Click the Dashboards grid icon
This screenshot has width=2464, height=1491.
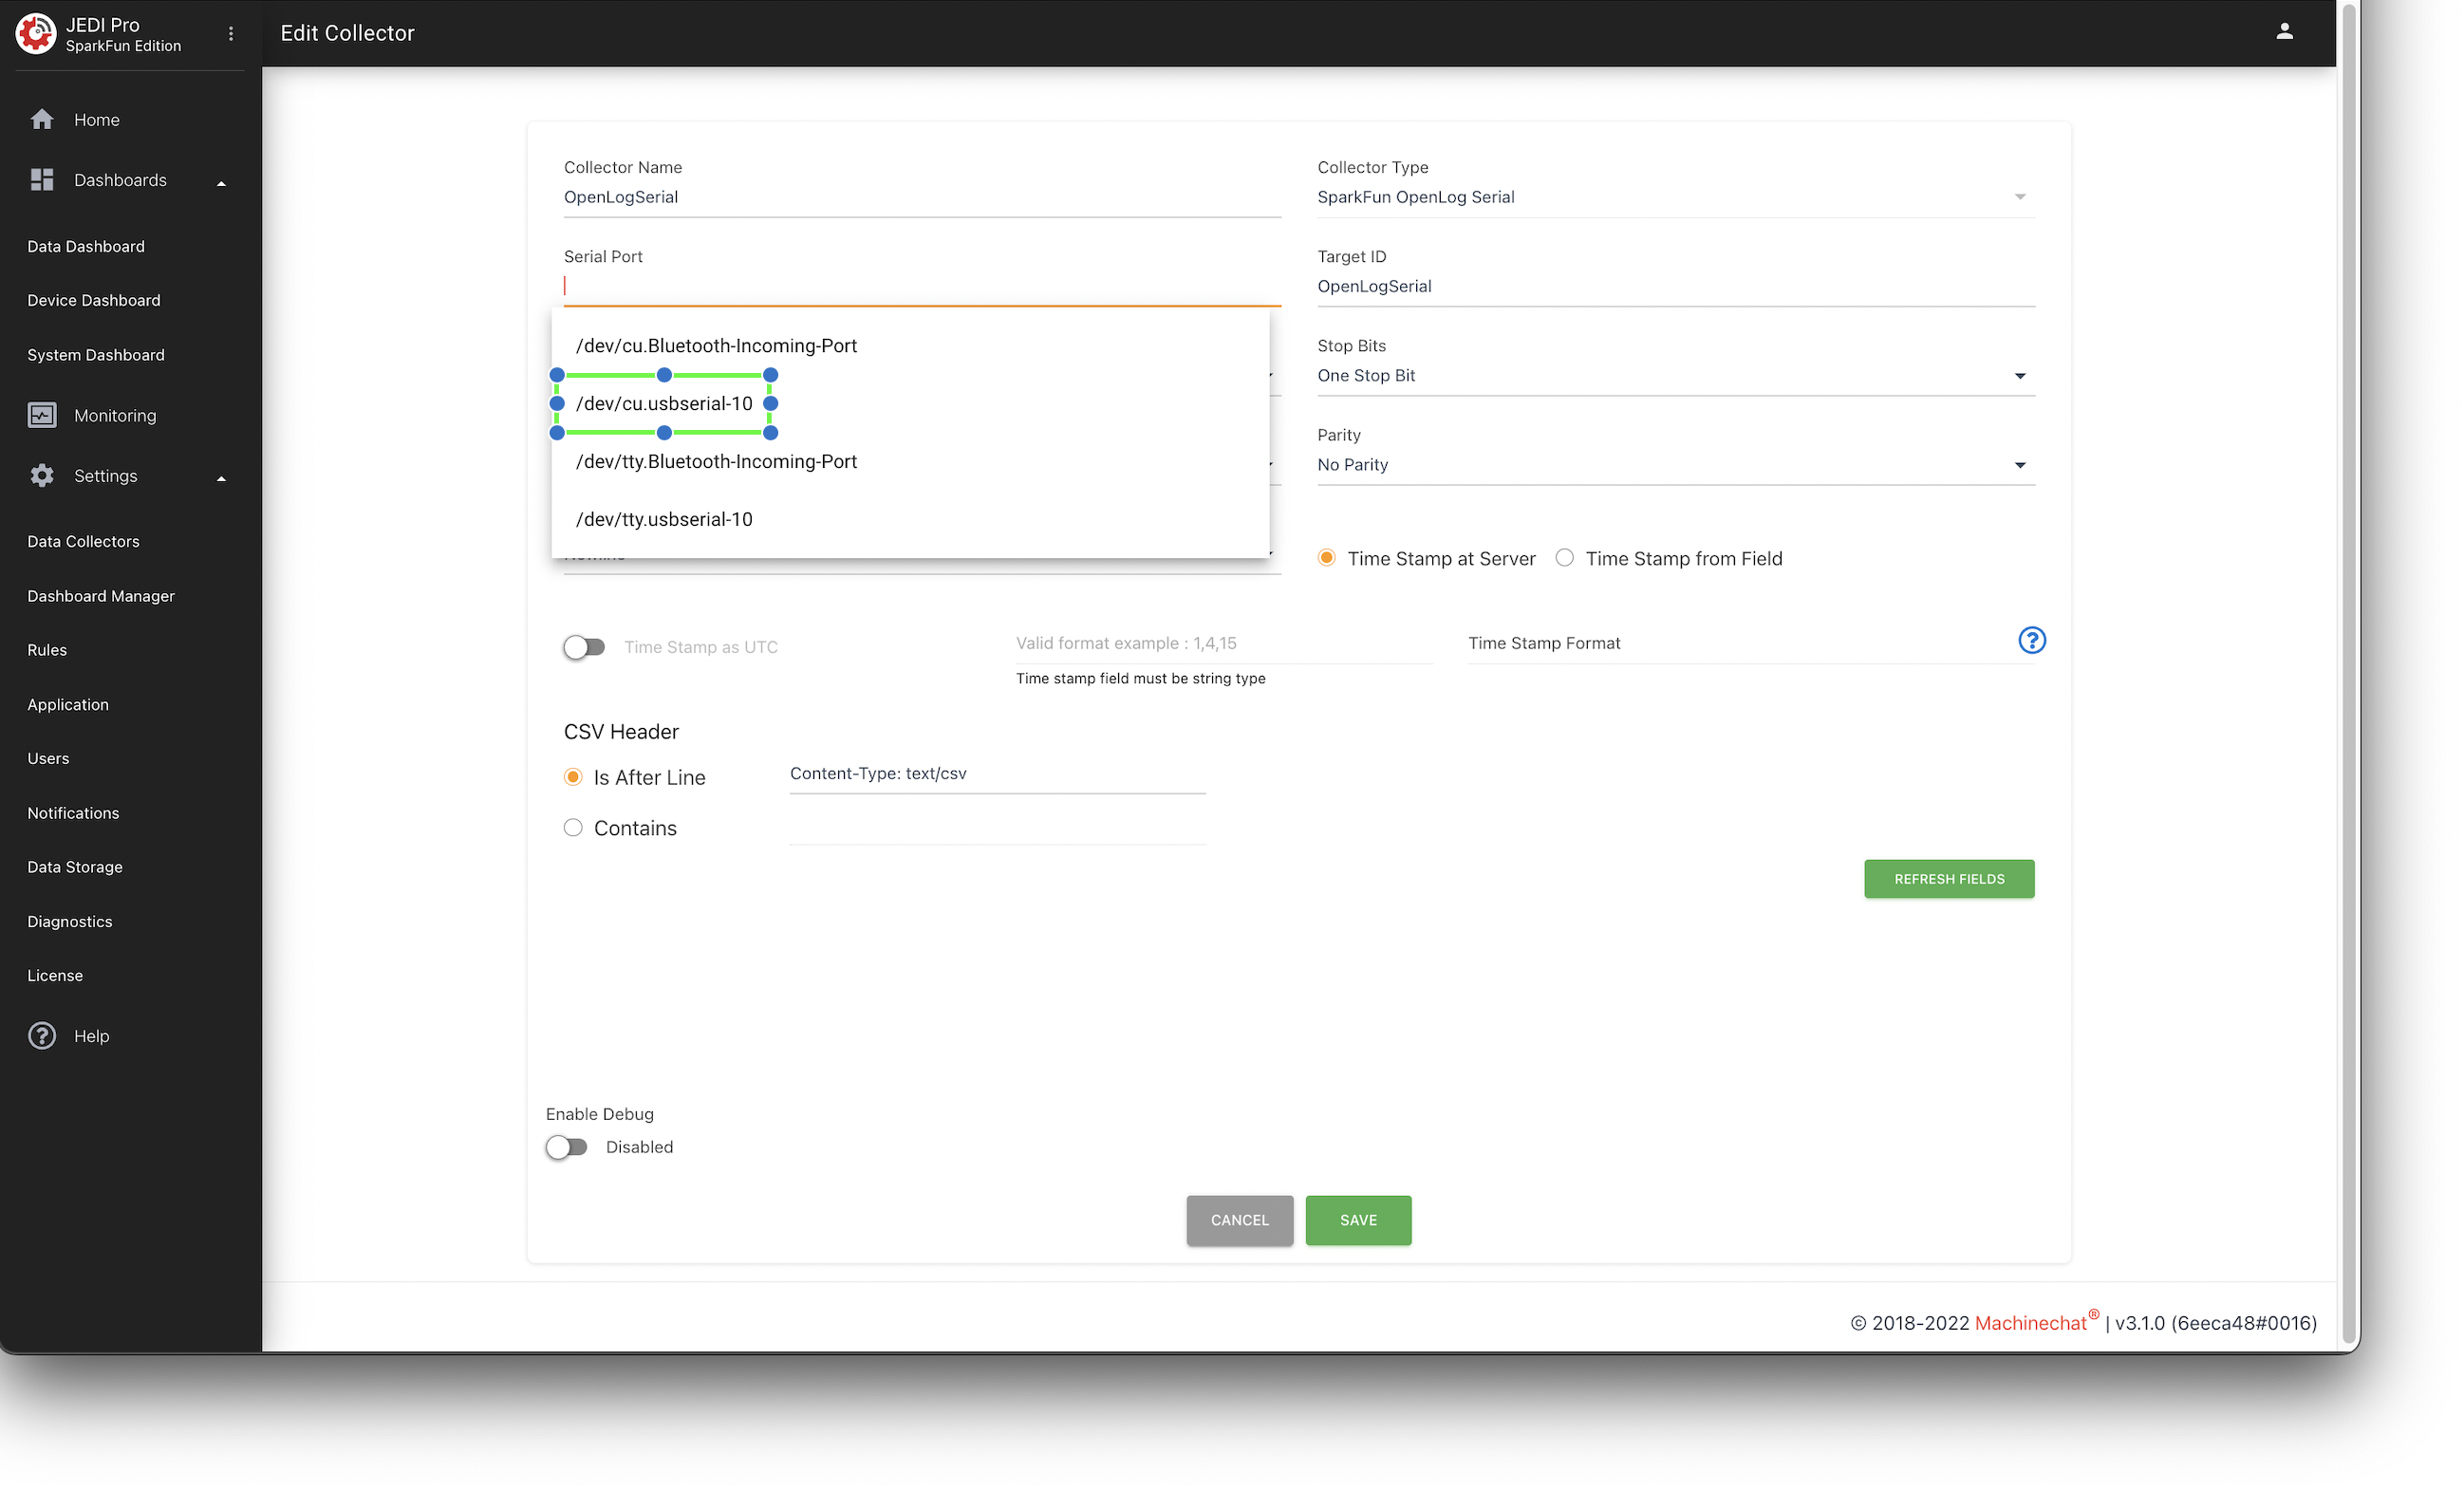click(42, 180)
